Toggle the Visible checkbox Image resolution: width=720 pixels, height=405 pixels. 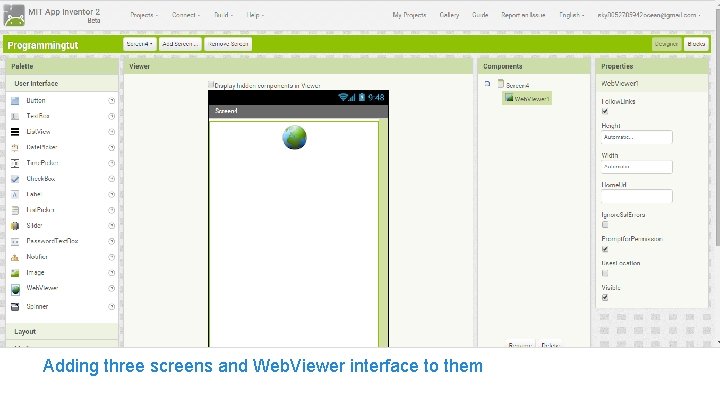pos(605,298)
